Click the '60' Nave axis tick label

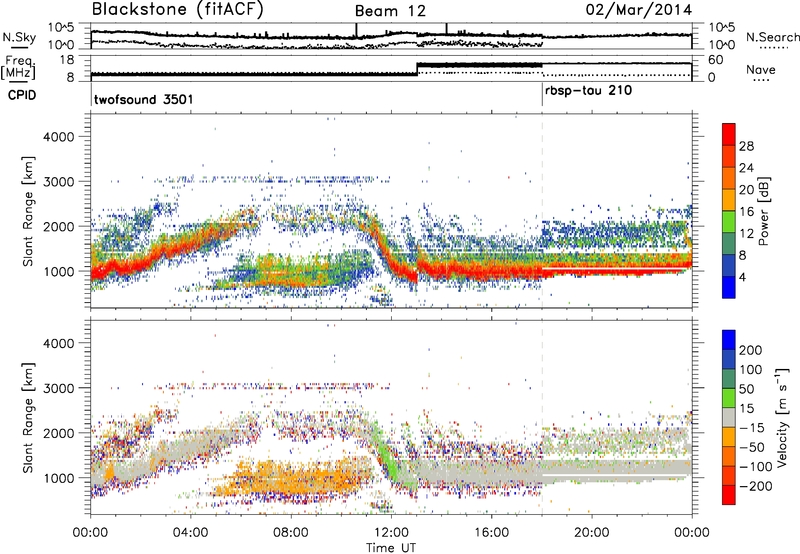coord(716,60)
